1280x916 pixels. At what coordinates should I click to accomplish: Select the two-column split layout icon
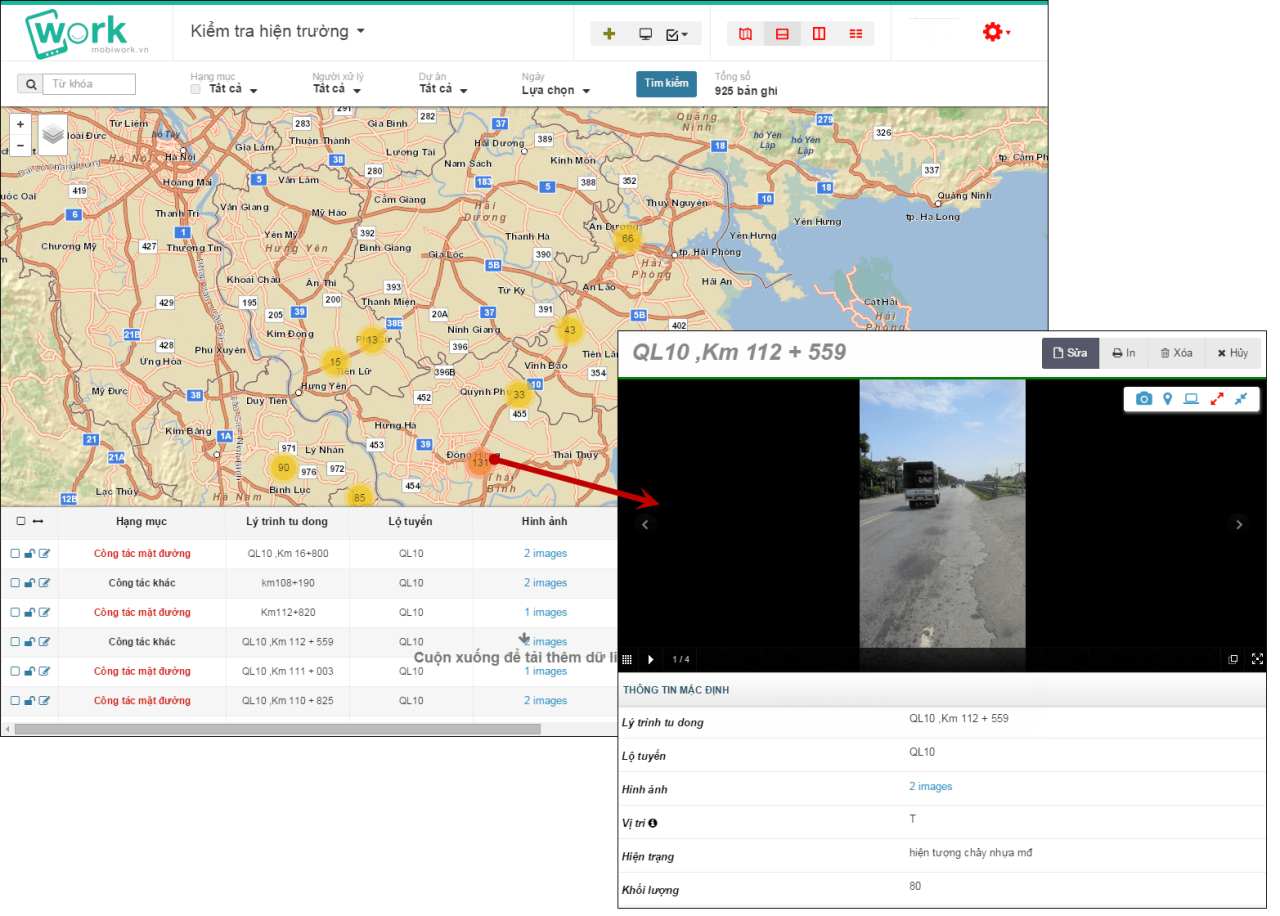819,34
